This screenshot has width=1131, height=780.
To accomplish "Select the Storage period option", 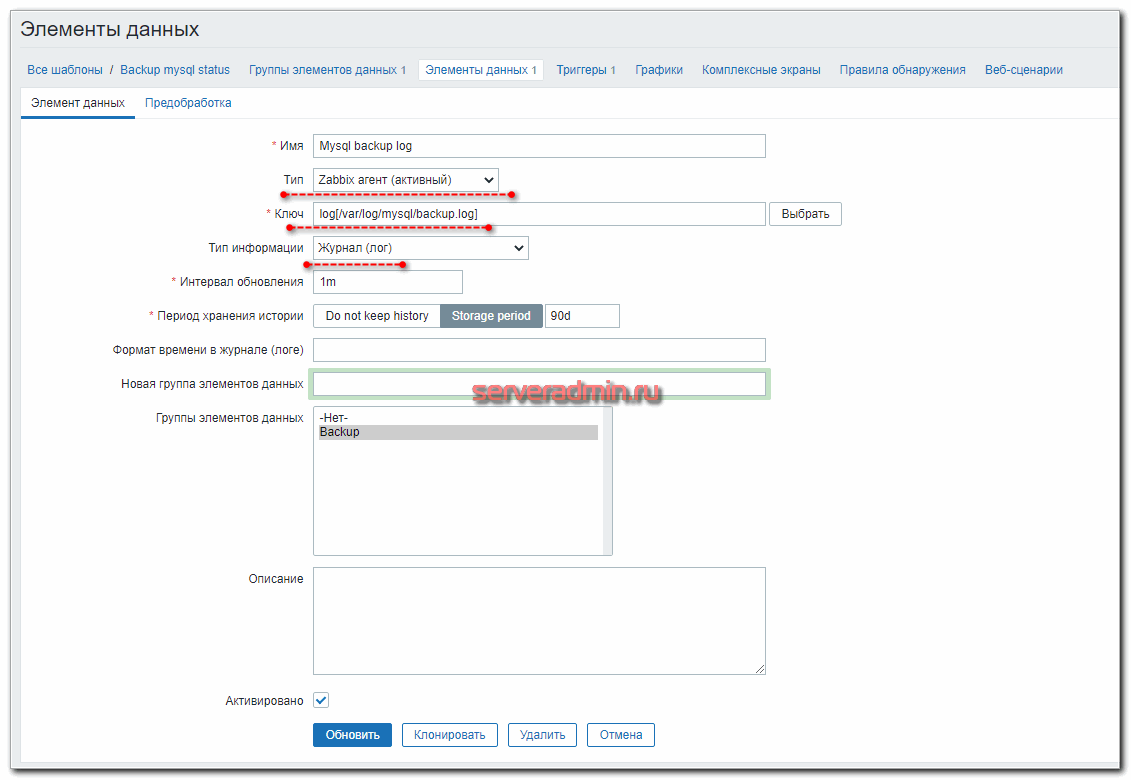I will [x=491, y=316].
